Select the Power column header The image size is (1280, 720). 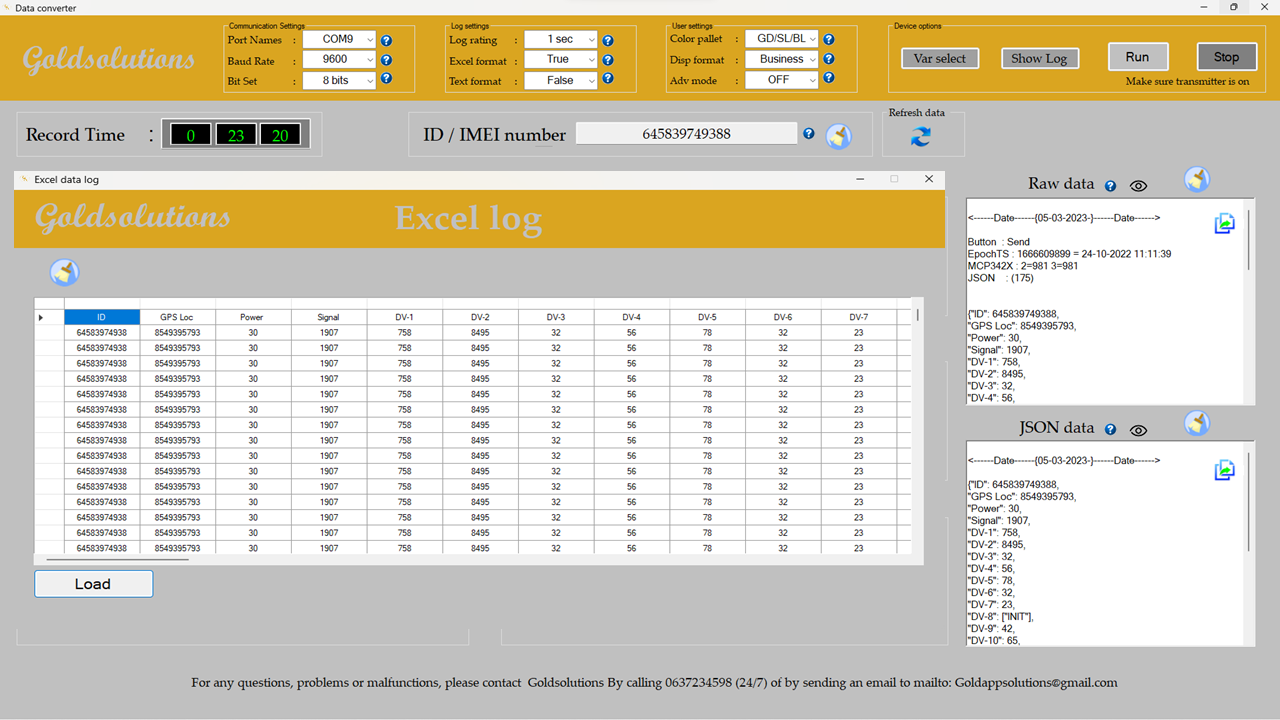(x=253, y=317)
